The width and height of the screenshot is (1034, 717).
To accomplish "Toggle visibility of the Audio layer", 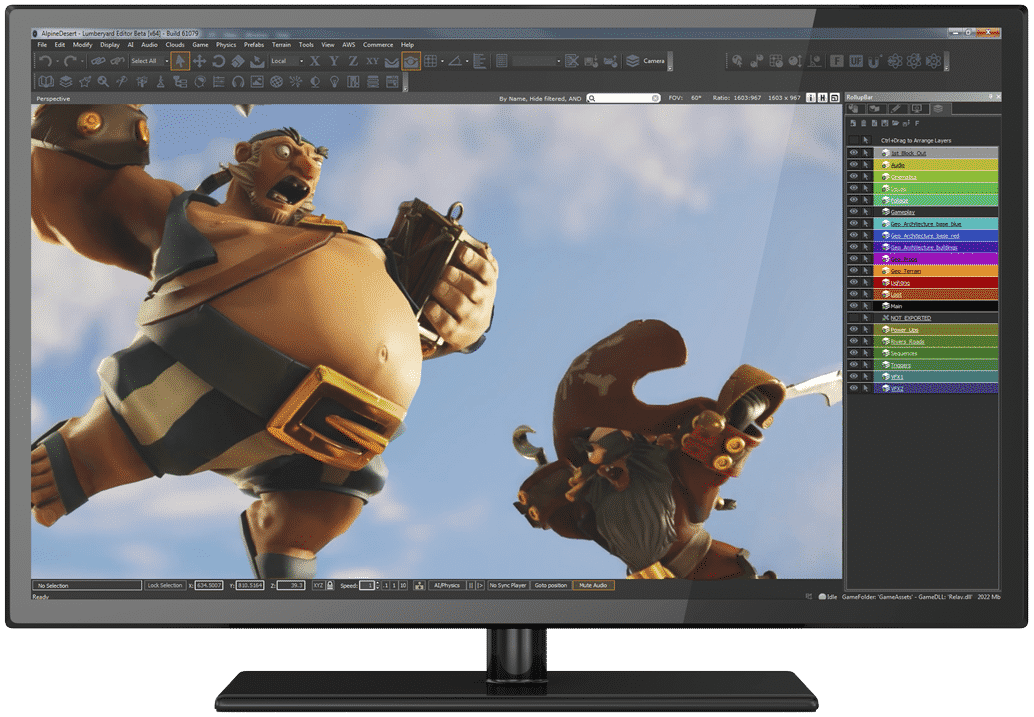I will (x=854, y=164).
